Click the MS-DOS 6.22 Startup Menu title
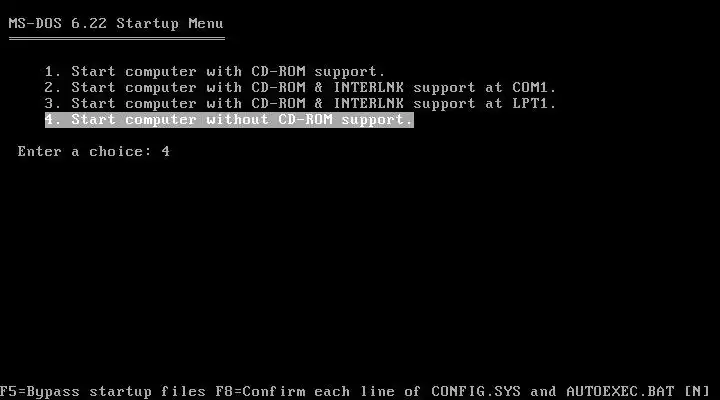Viewport: 720px width, 400px height. click(x=116, y=23)
